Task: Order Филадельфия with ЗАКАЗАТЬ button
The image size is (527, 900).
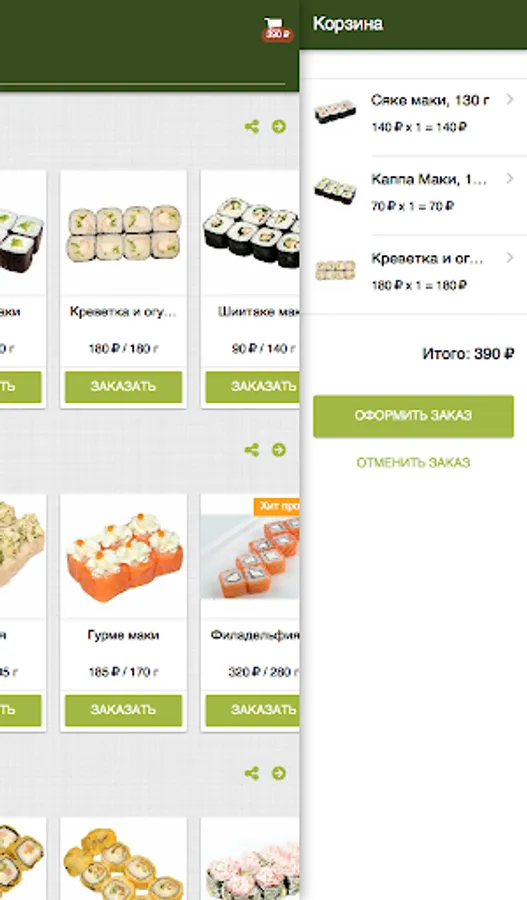Action: 253,710
